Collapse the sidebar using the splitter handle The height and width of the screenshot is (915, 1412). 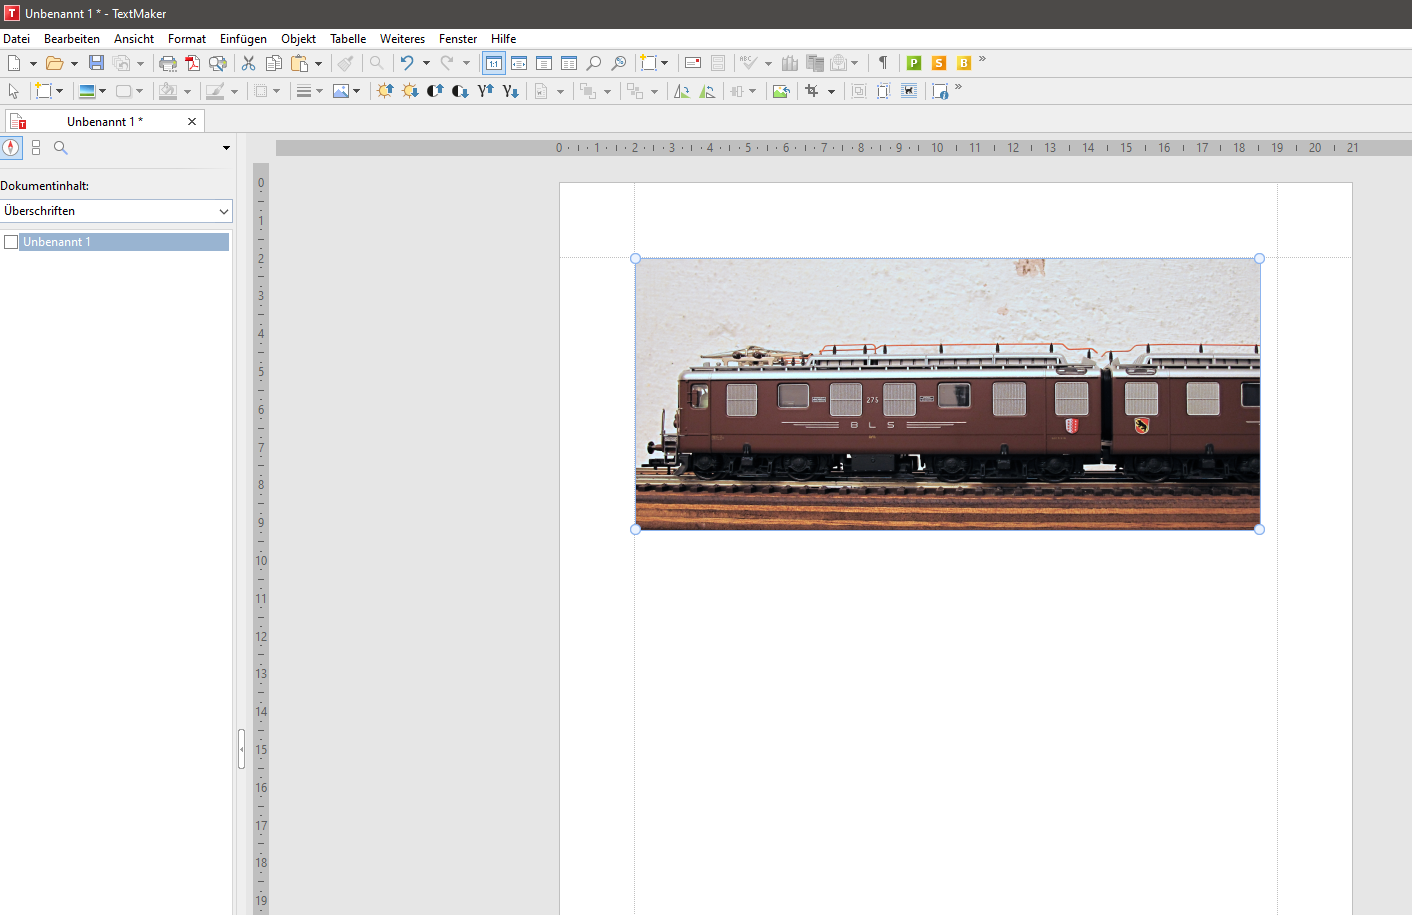[x=241, y=749]
